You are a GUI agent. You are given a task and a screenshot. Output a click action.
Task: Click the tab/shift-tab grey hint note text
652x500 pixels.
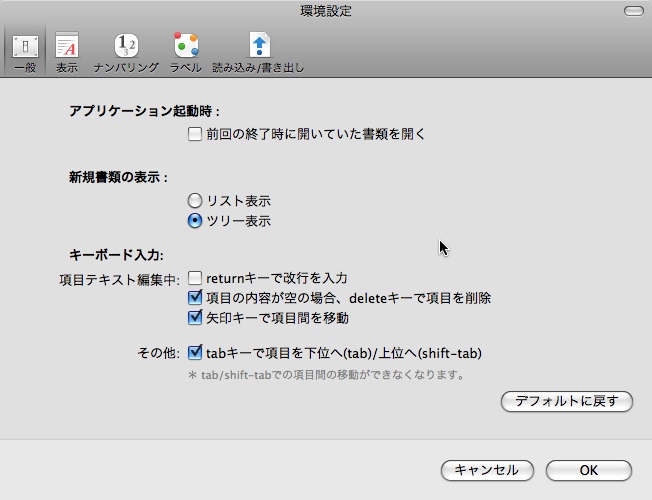(x=326, y=375)
